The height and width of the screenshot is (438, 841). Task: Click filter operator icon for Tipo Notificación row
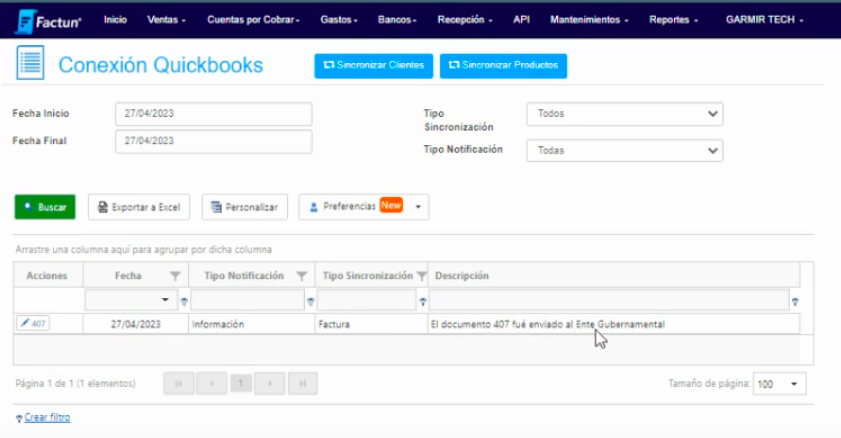coord(310,302)
